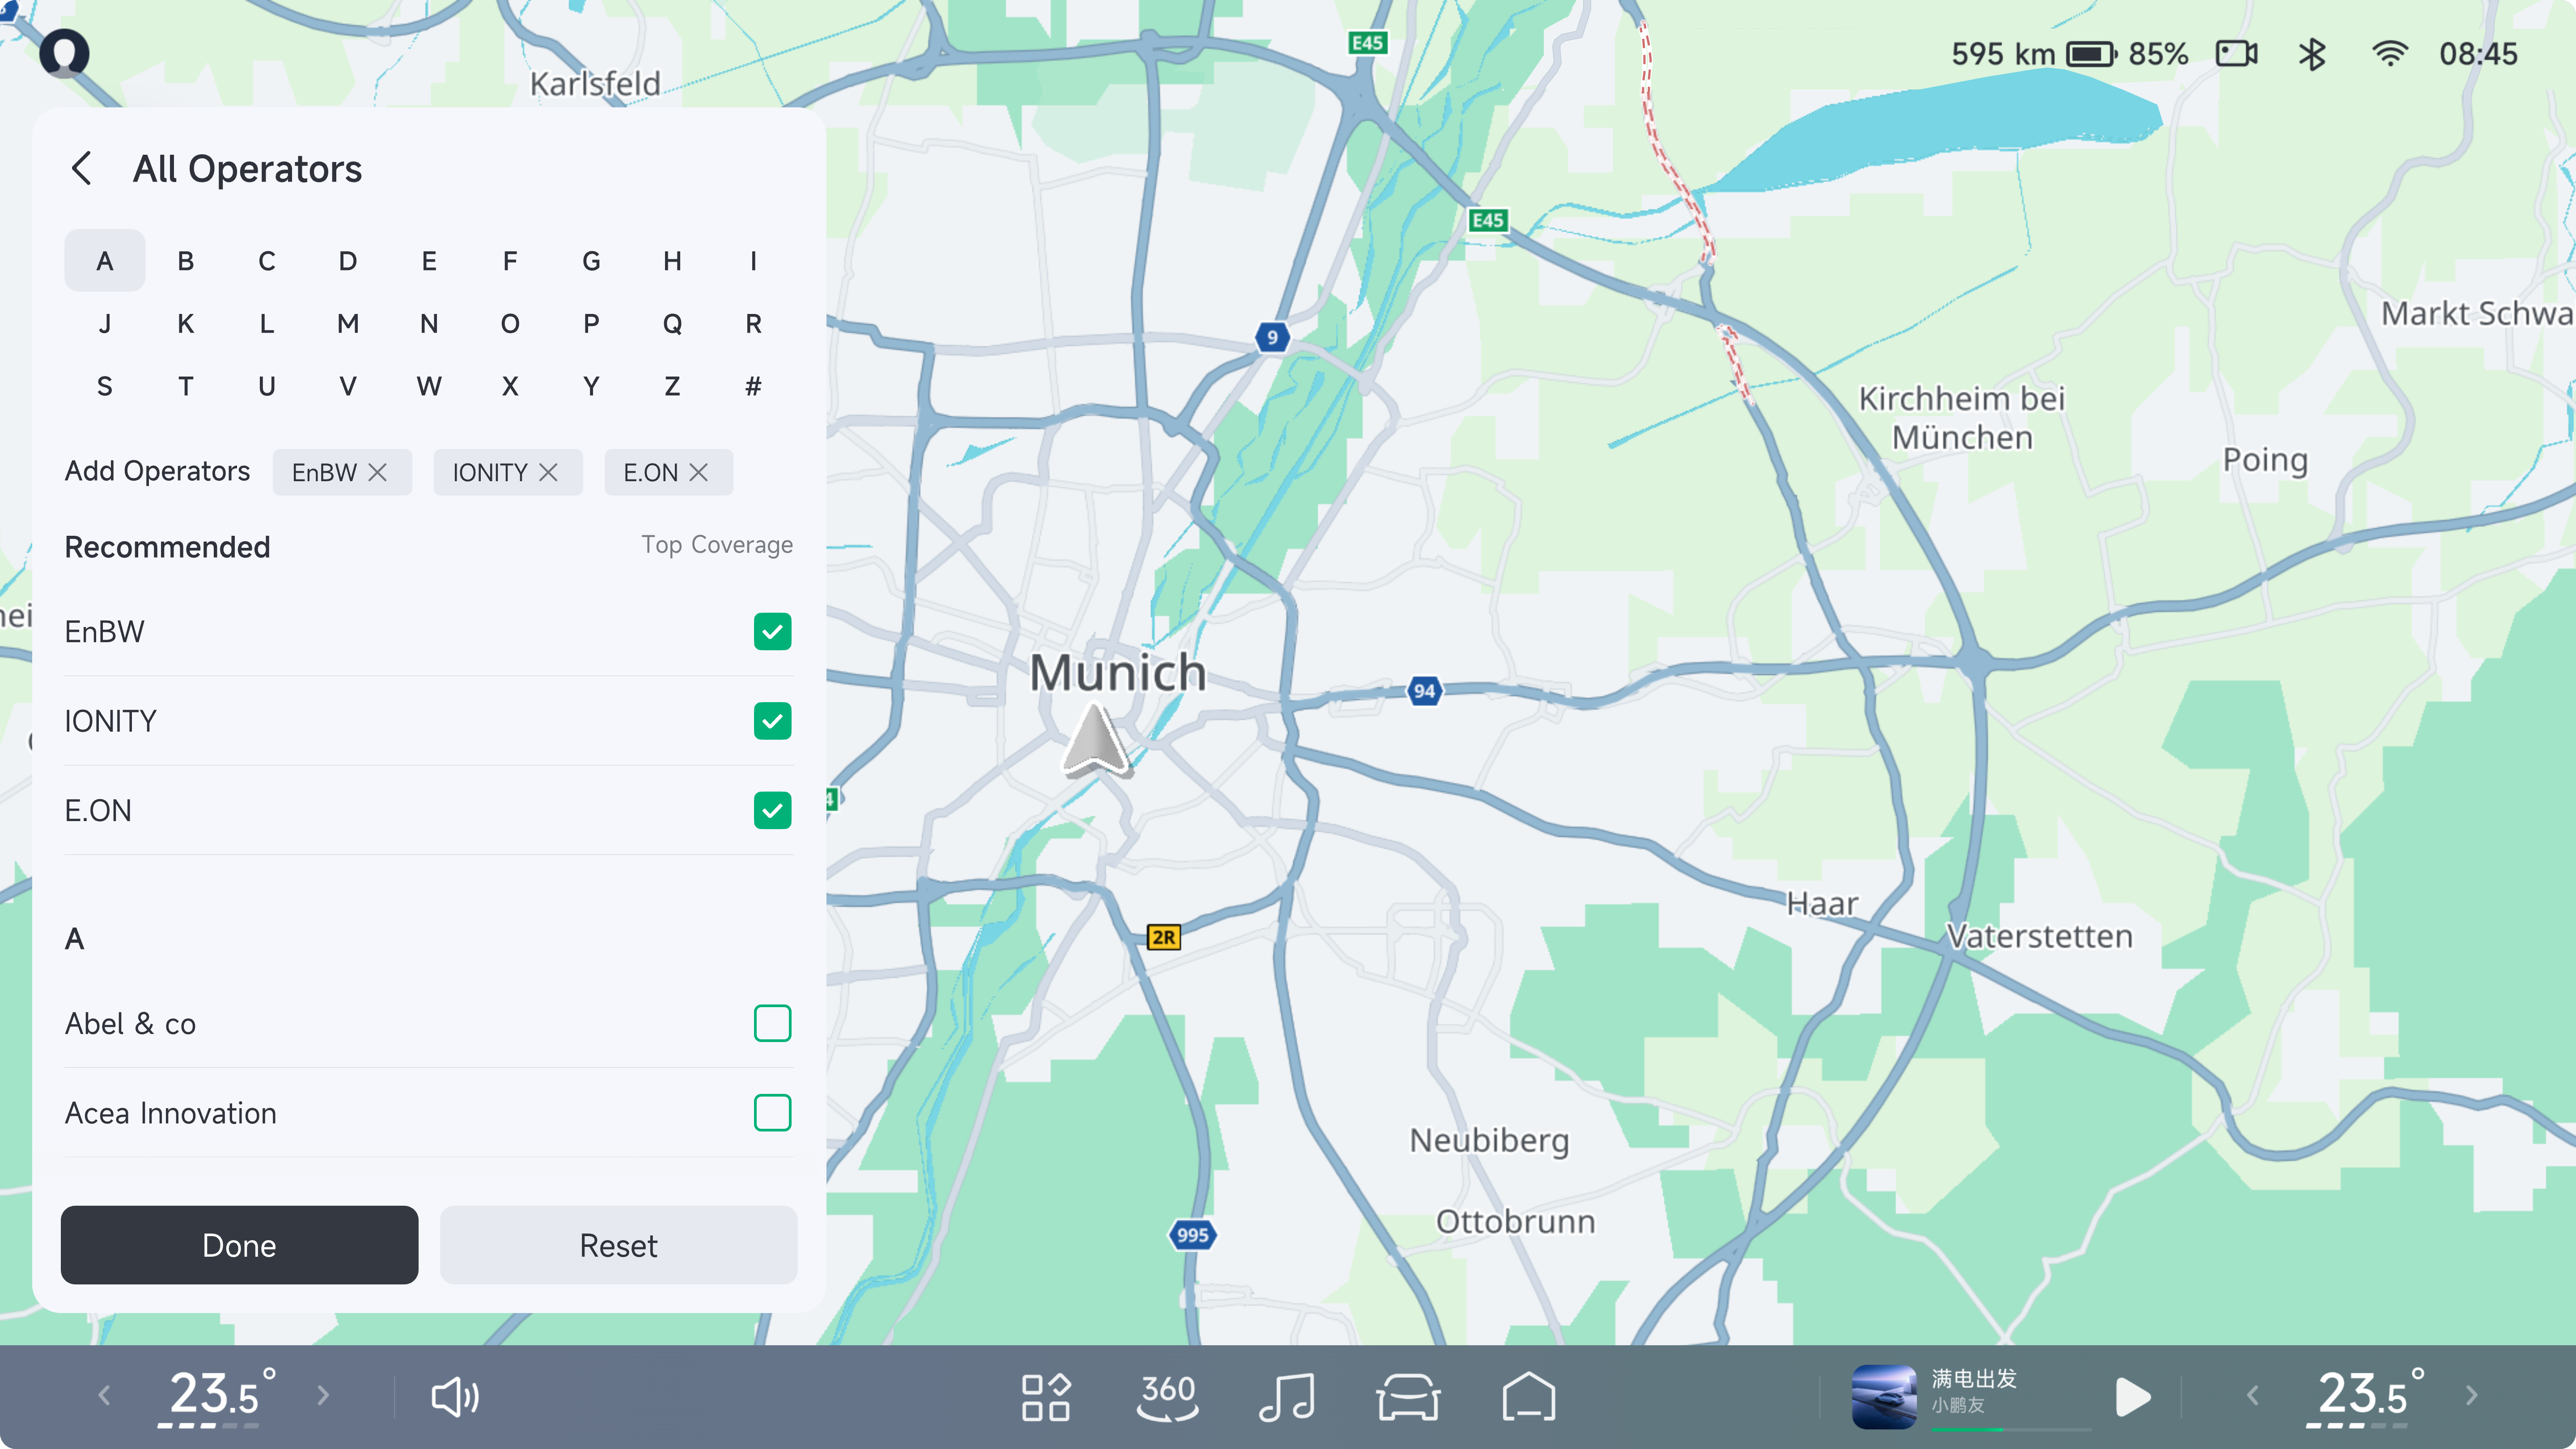Remove the IONITY operator chip
Image resolution: width=2576 pixels, height=1449 pixels.
point(548,472)
